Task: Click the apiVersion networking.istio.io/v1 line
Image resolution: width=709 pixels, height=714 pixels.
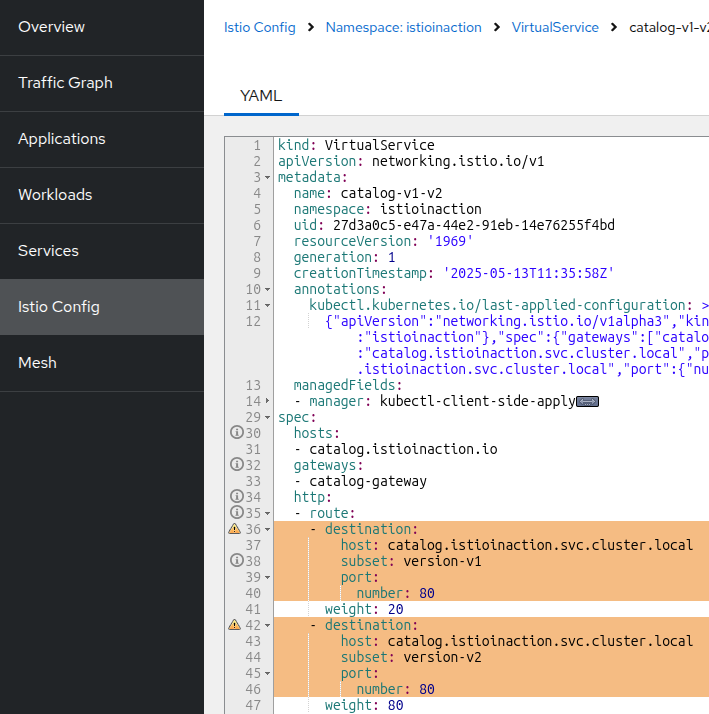Action: coord(411,161)
